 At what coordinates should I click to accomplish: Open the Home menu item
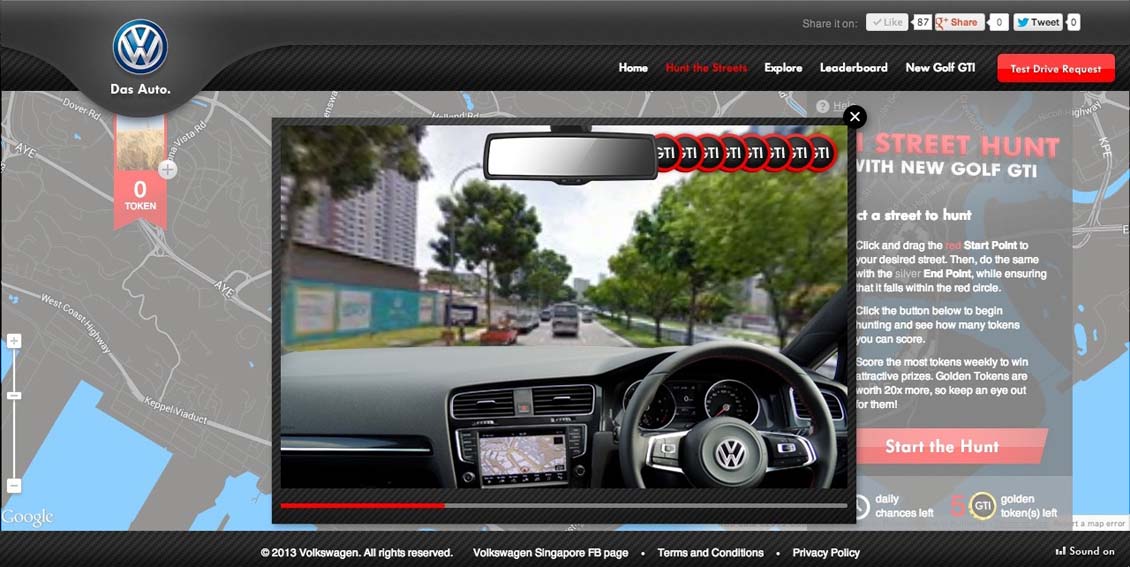[633, 68]
